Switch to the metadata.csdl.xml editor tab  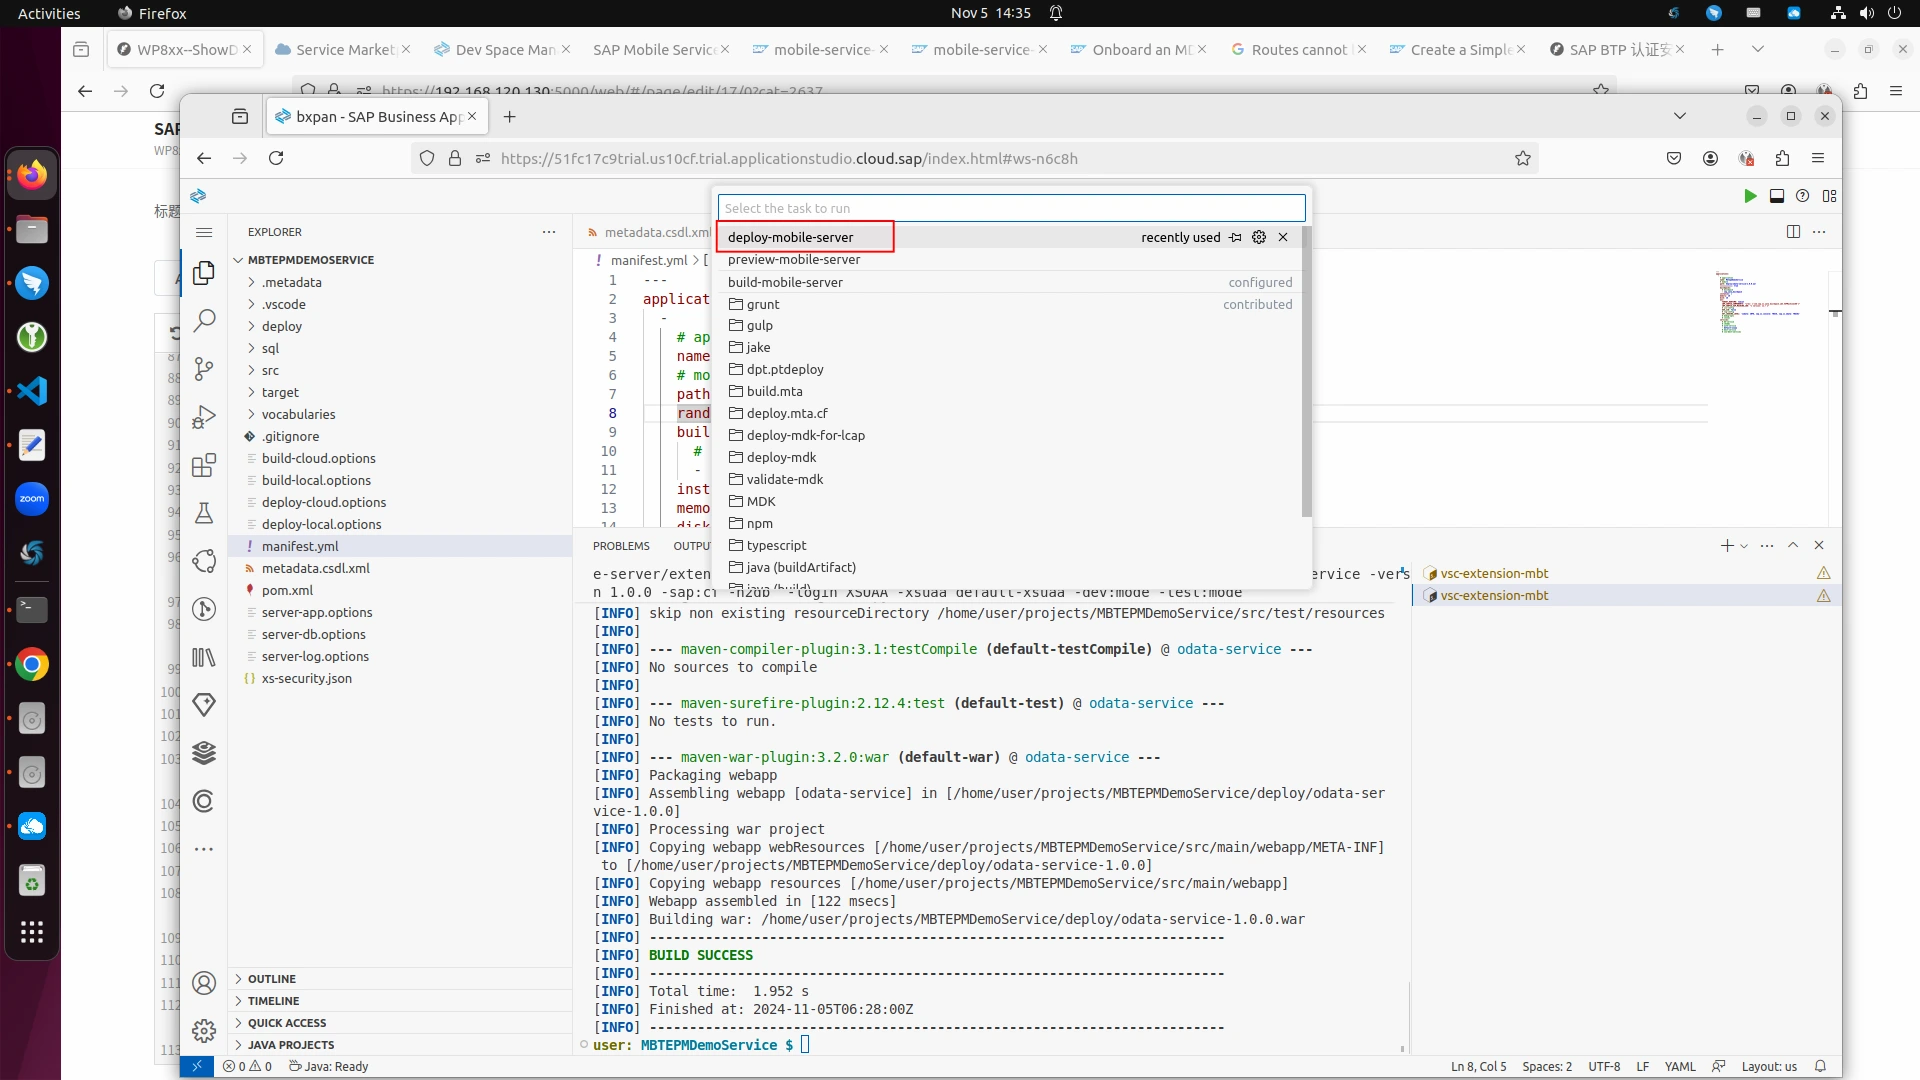(648, 232)
